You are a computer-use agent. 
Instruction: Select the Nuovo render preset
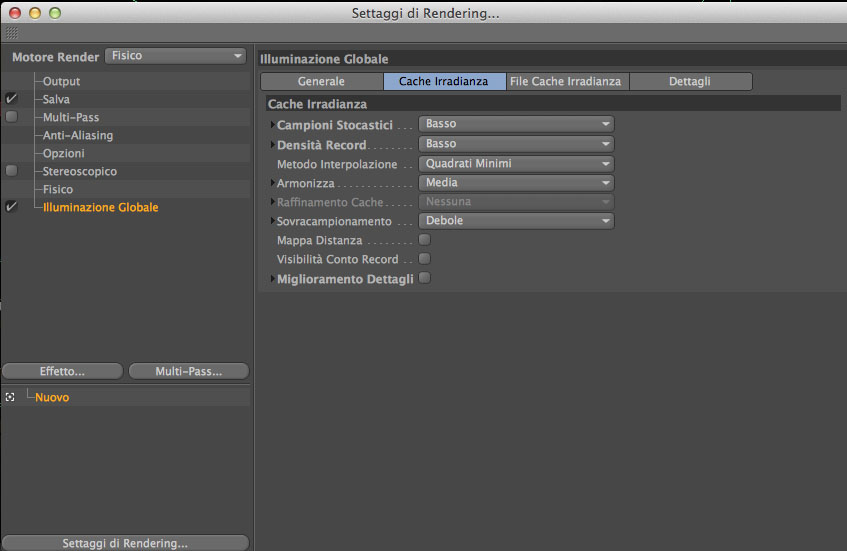click(x=52, y=398)
